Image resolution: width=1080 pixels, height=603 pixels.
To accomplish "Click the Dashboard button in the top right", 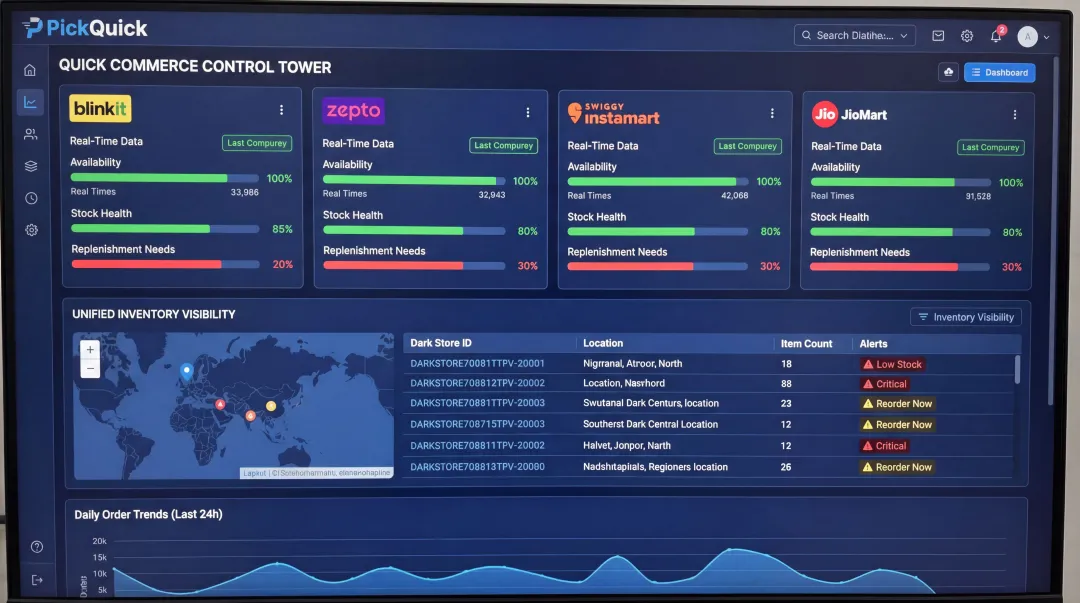I will pos(999,72).
